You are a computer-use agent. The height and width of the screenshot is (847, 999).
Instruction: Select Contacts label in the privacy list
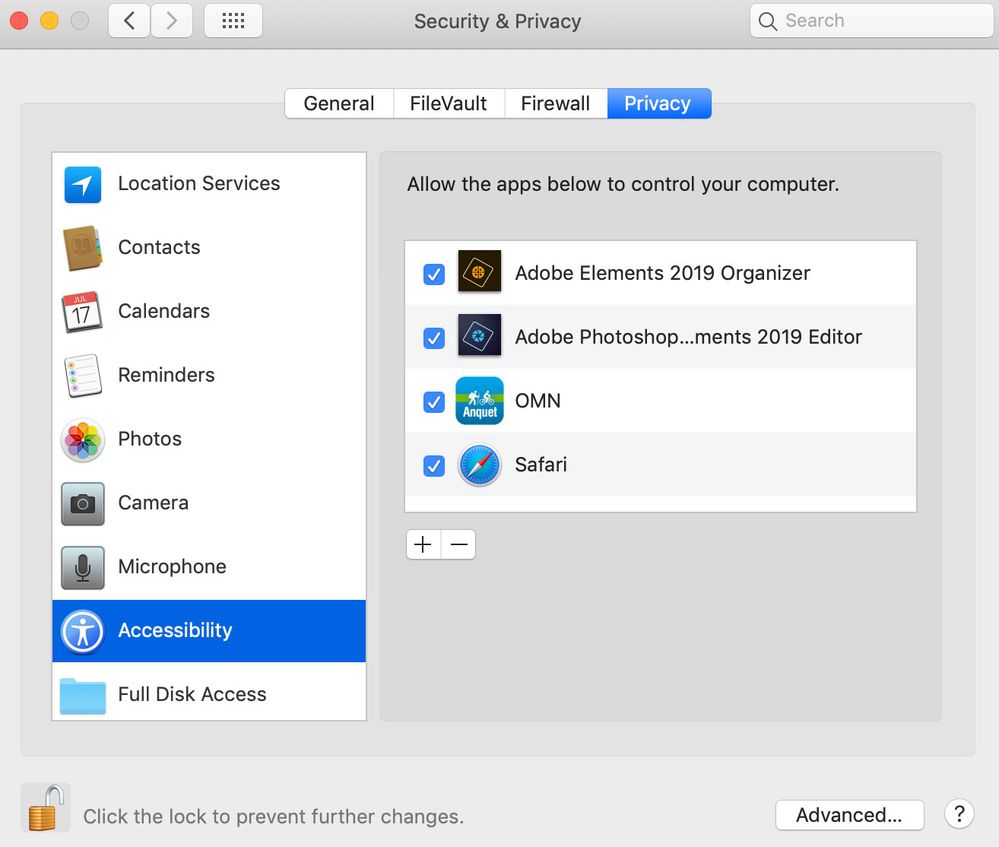[159, 247]
